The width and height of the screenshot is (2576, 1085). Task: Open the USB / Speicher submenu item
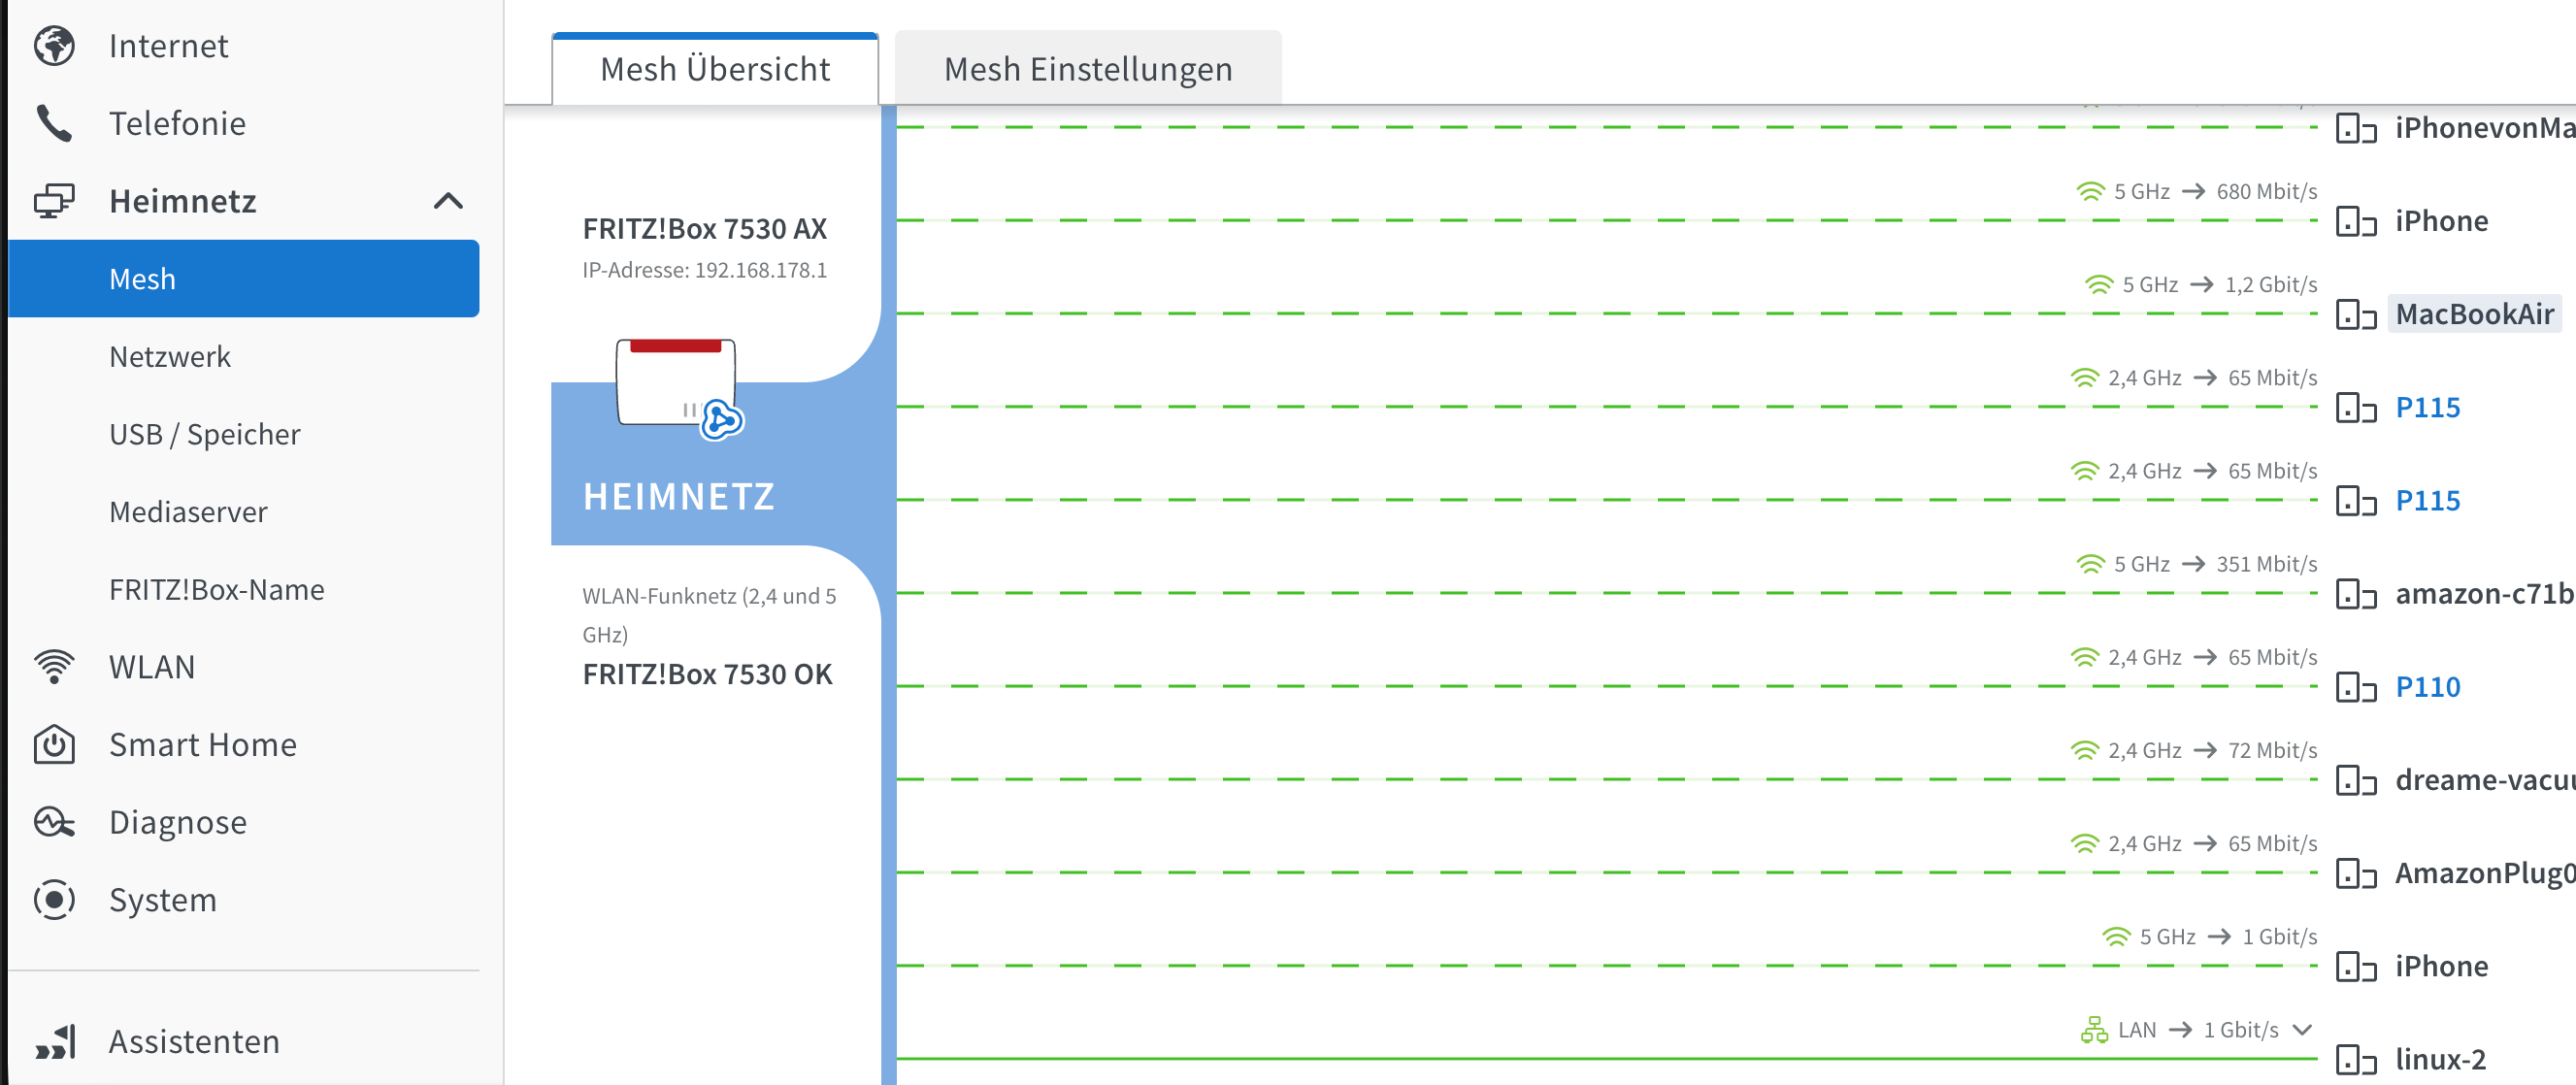(205, 435)
